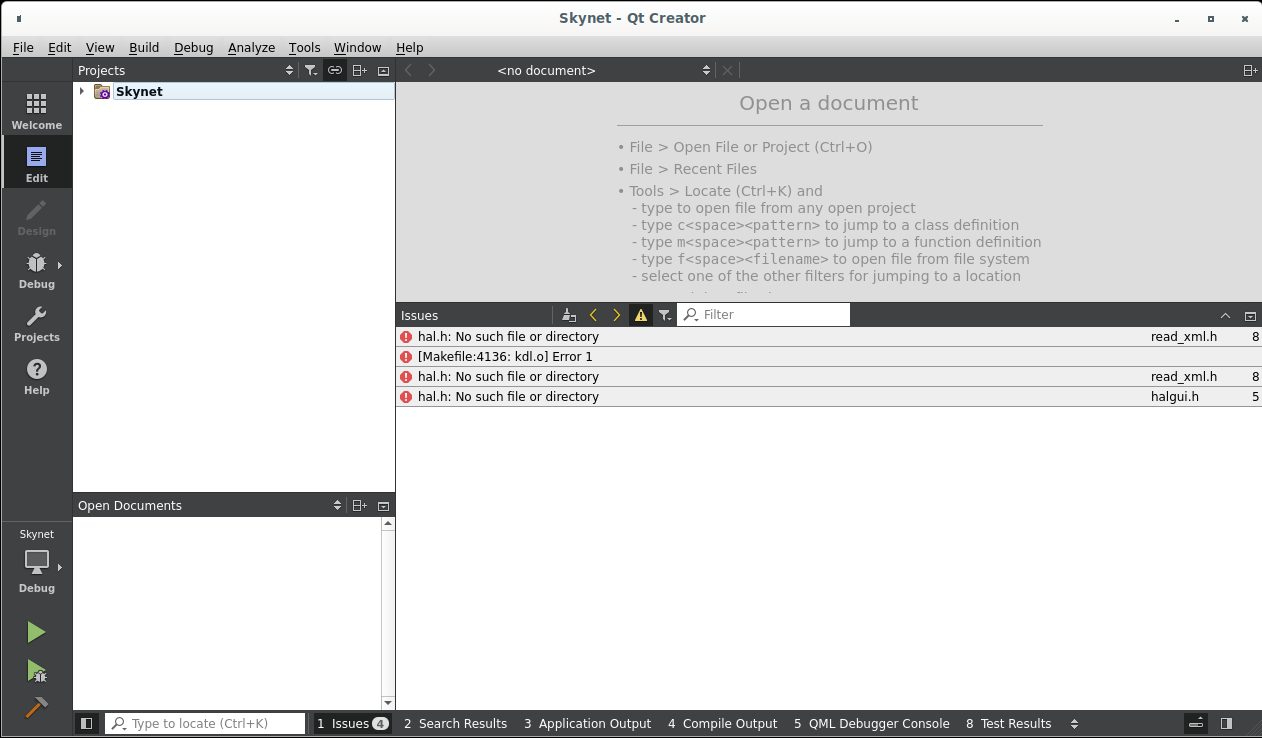The image size is (1262, 738).
Task: Open Debug mode submenu arrow
Action: click(60, 265)
